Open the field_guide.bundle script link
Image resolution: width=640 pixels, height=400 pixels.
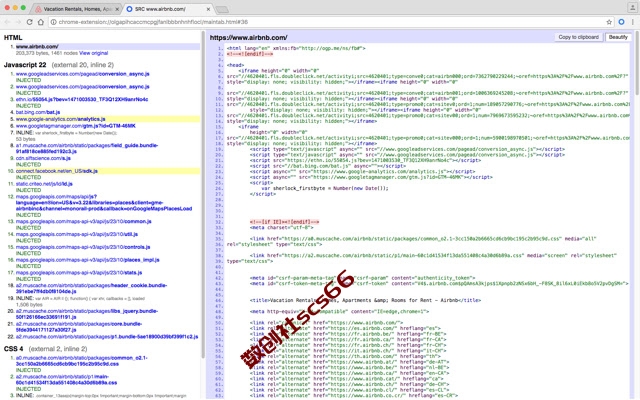pyautogui.click(x=87, y=148)
